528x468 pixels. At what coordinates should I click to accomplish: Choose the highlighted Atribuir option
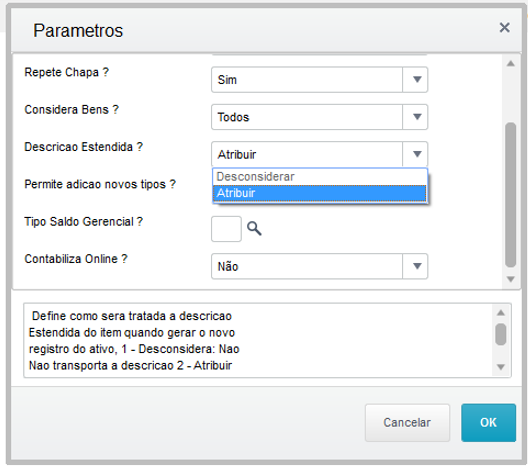point(320,193)
